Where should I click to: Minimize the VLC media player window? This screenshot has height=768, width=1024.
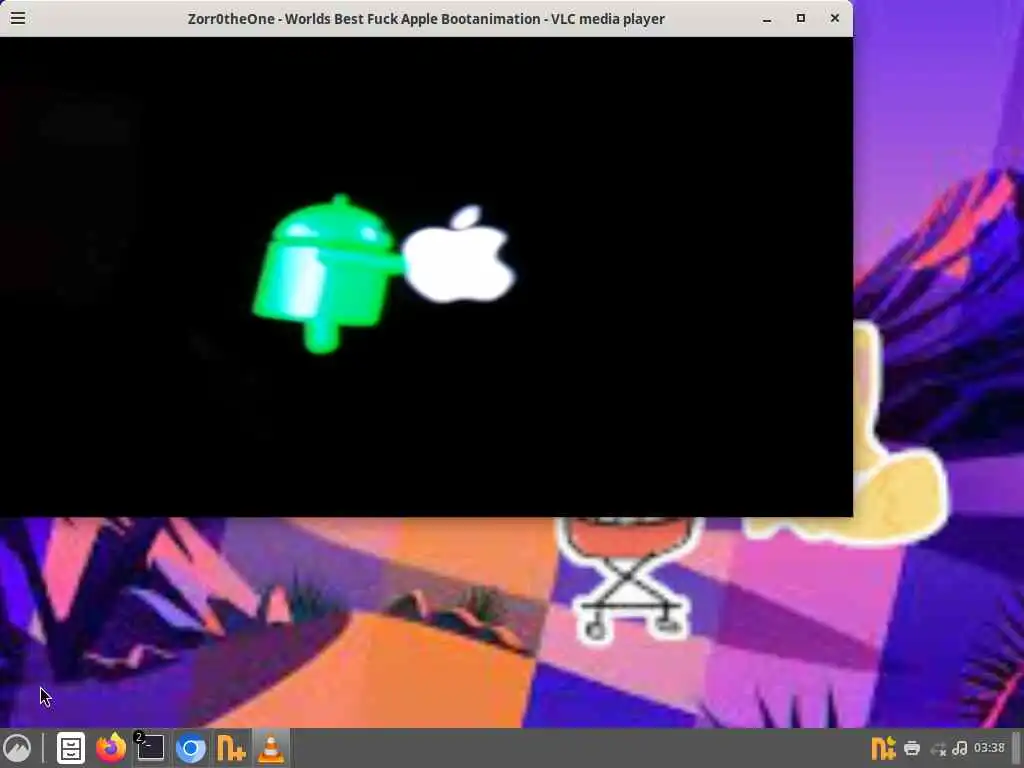(x=767, y=19)
